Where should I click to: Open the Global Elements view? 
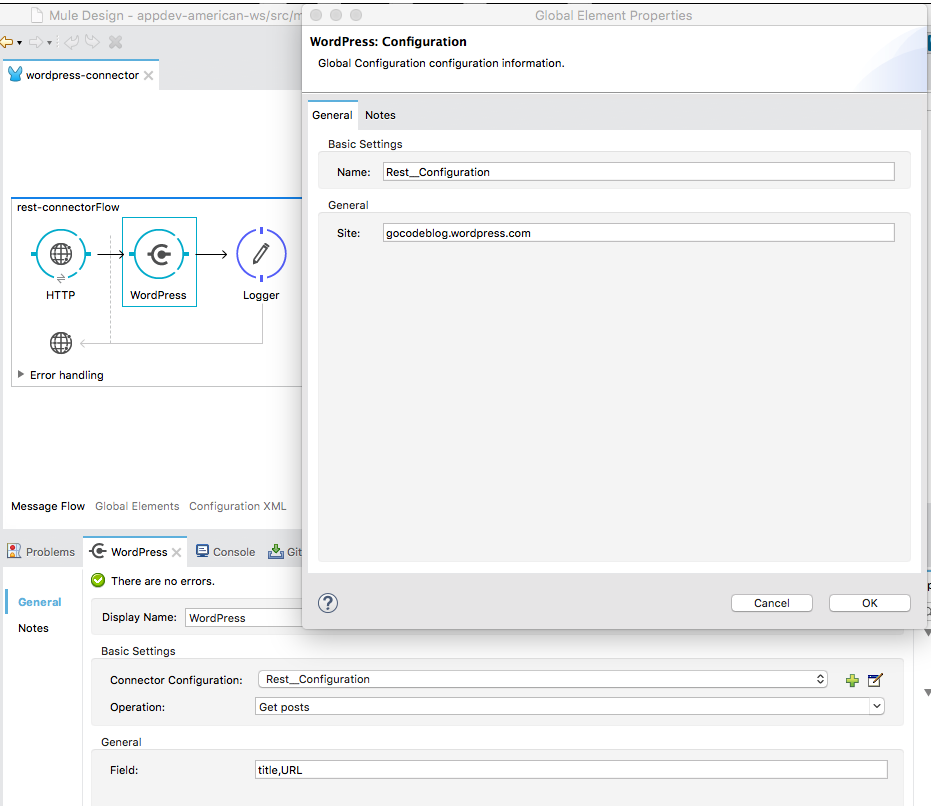pyautogui.click(x=137, y=506)
